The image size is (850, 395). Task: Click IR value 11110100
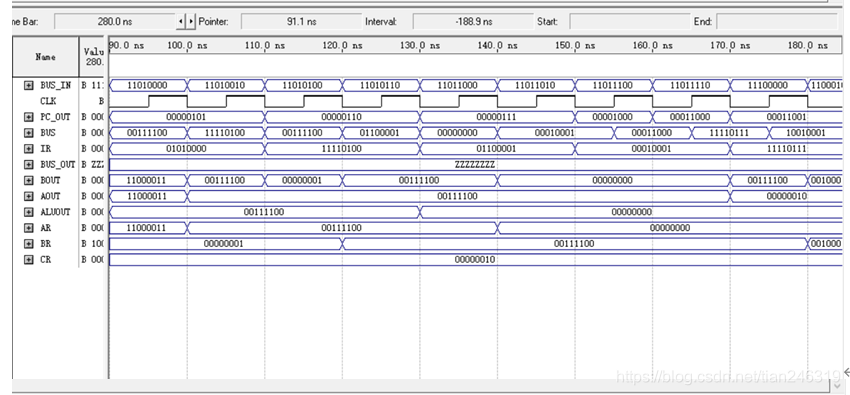pyautogui.click(x=342, y=148)
